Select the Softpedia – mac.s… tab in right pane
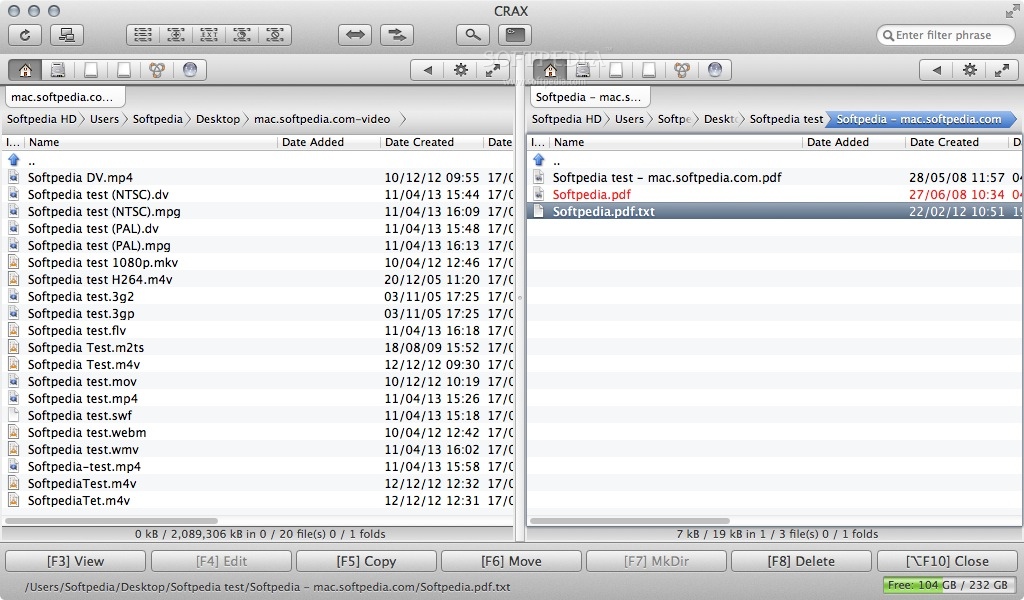Viewport: 1024px width, 600px height. pyautogui.click(x=589, y=97)
